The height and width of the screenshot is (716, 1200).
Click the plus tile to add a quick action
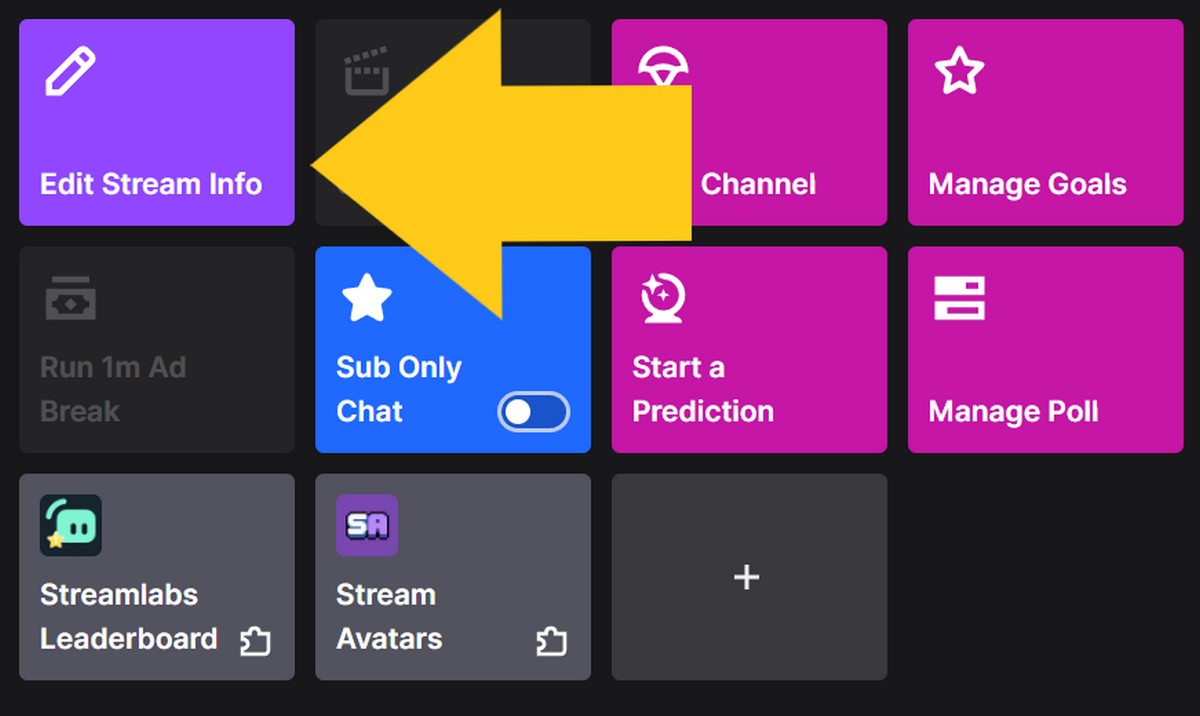pyautogui.click(x=747, y=577)
